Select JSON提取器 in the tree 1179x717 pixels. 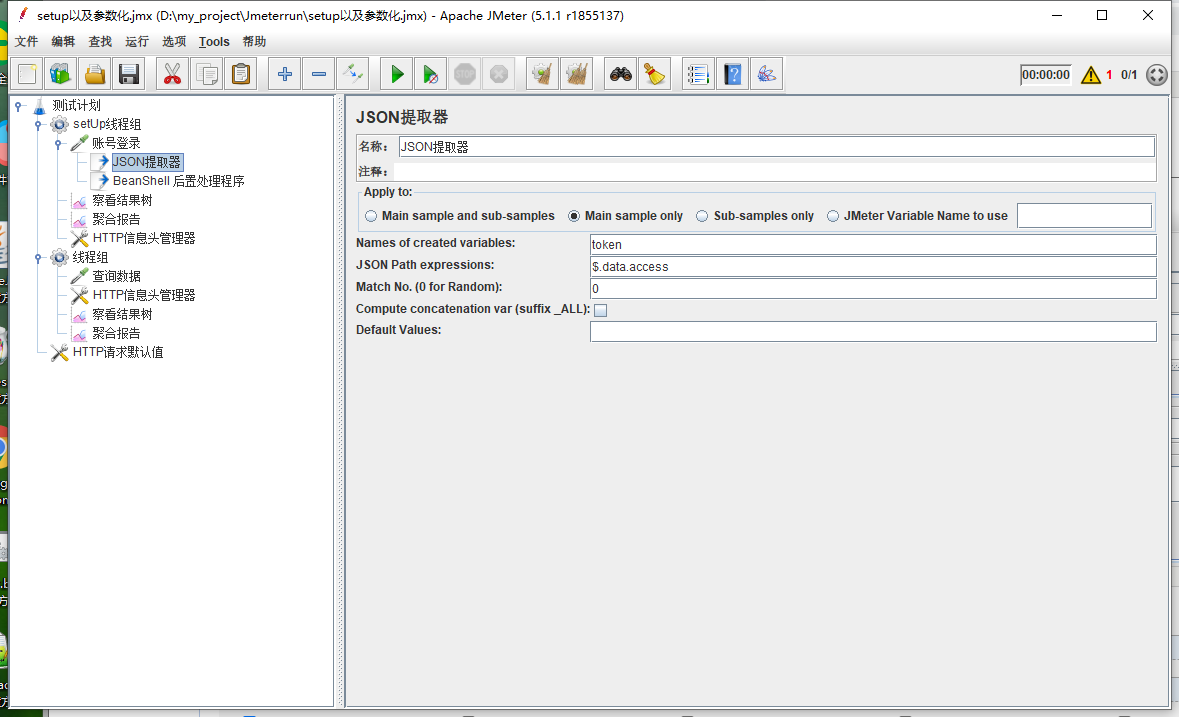pyautogui.click(x=147, y=162)
